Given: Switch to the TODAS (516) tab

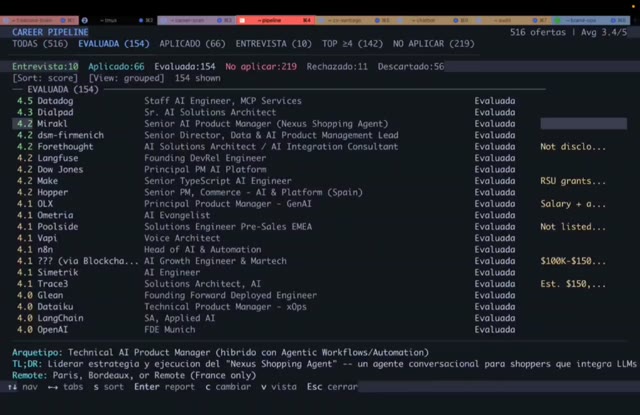Looking at the screenshot, I should 39,44.
